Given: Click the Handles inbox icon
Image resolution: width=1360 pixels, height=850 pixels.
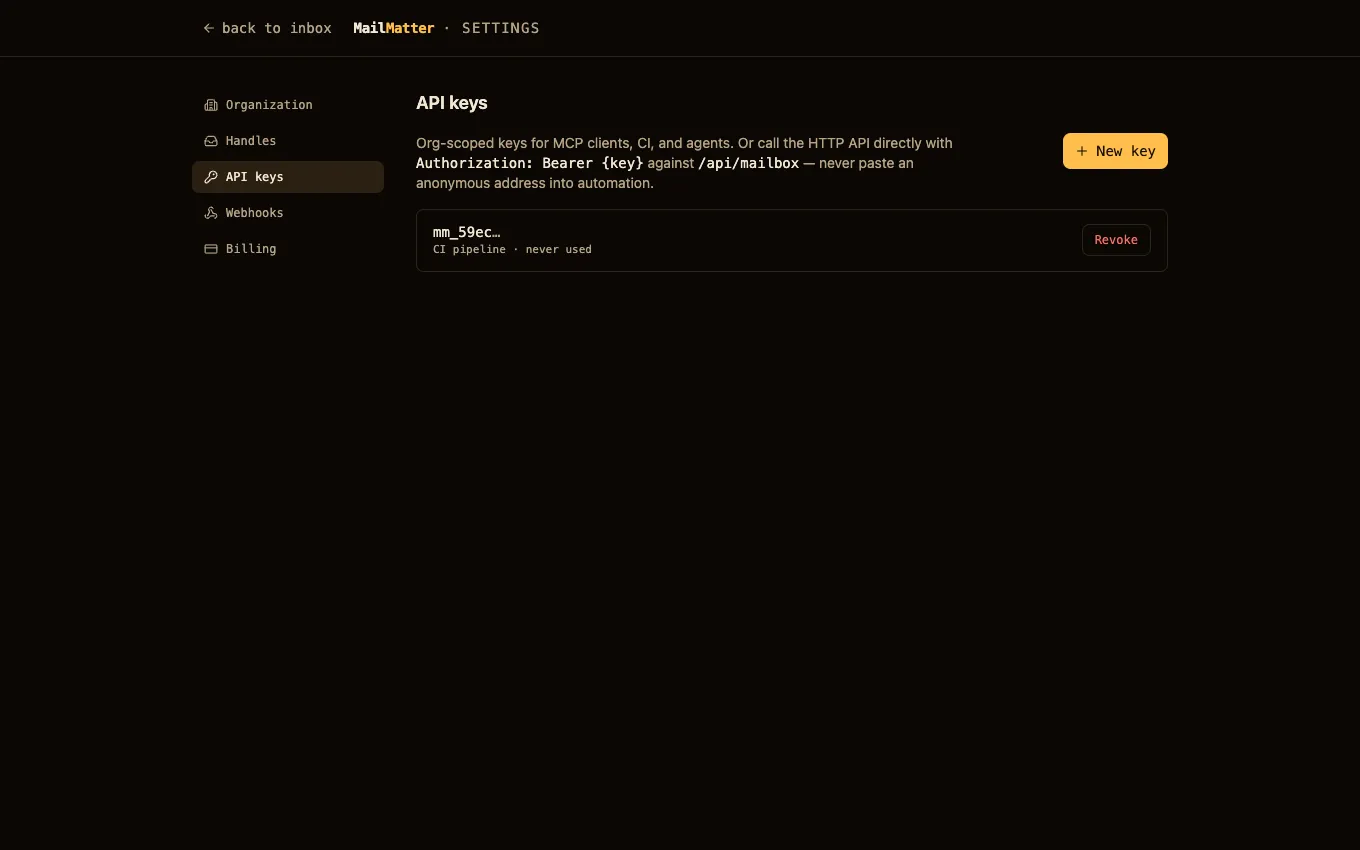Looking at the screenshot, I should (x=211, y=141).
